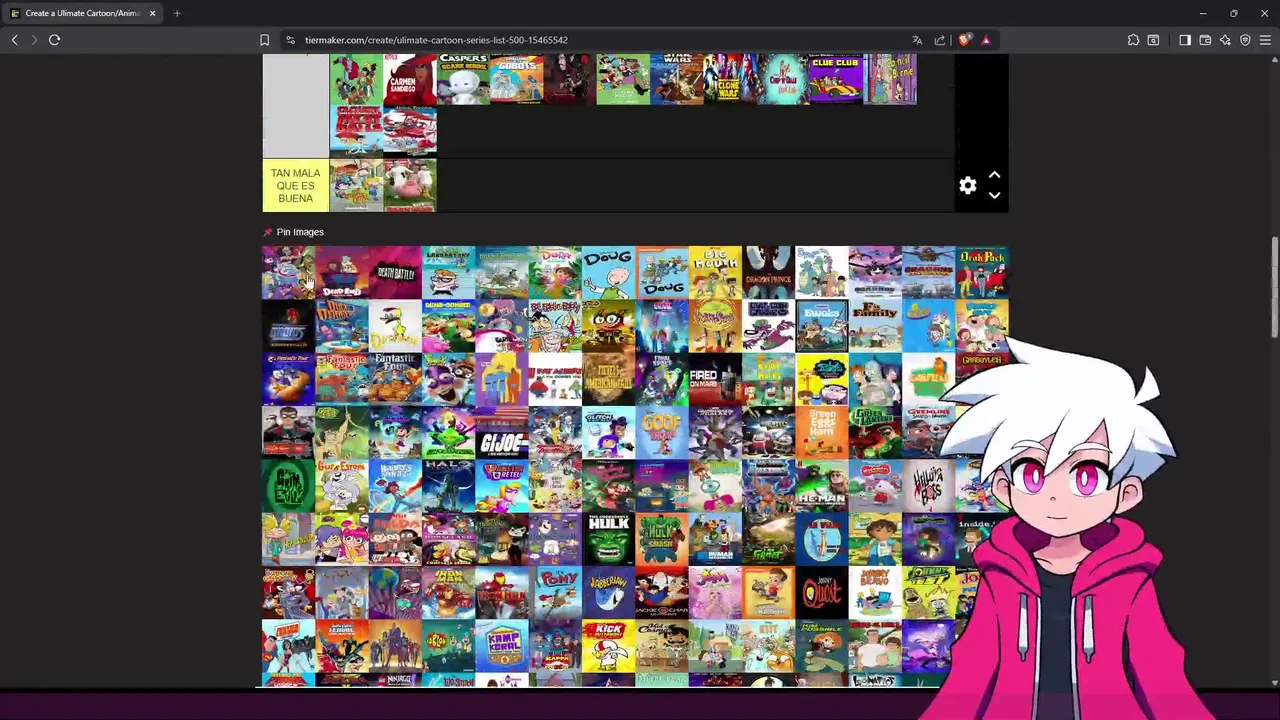
Task: Open tier row settings gear
Action: [x=967, y=186]
